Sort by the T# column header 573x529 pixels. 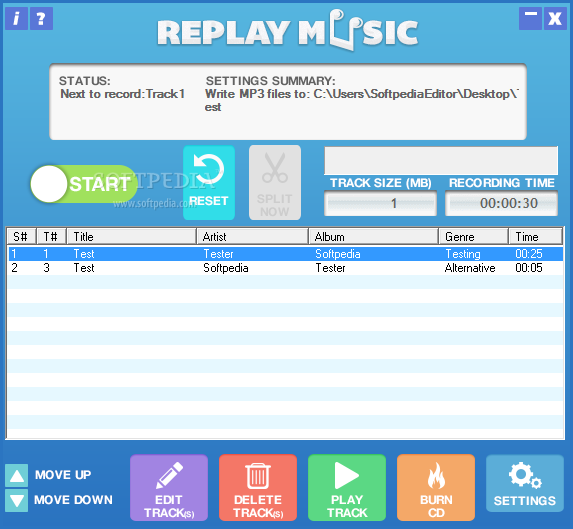51,236
